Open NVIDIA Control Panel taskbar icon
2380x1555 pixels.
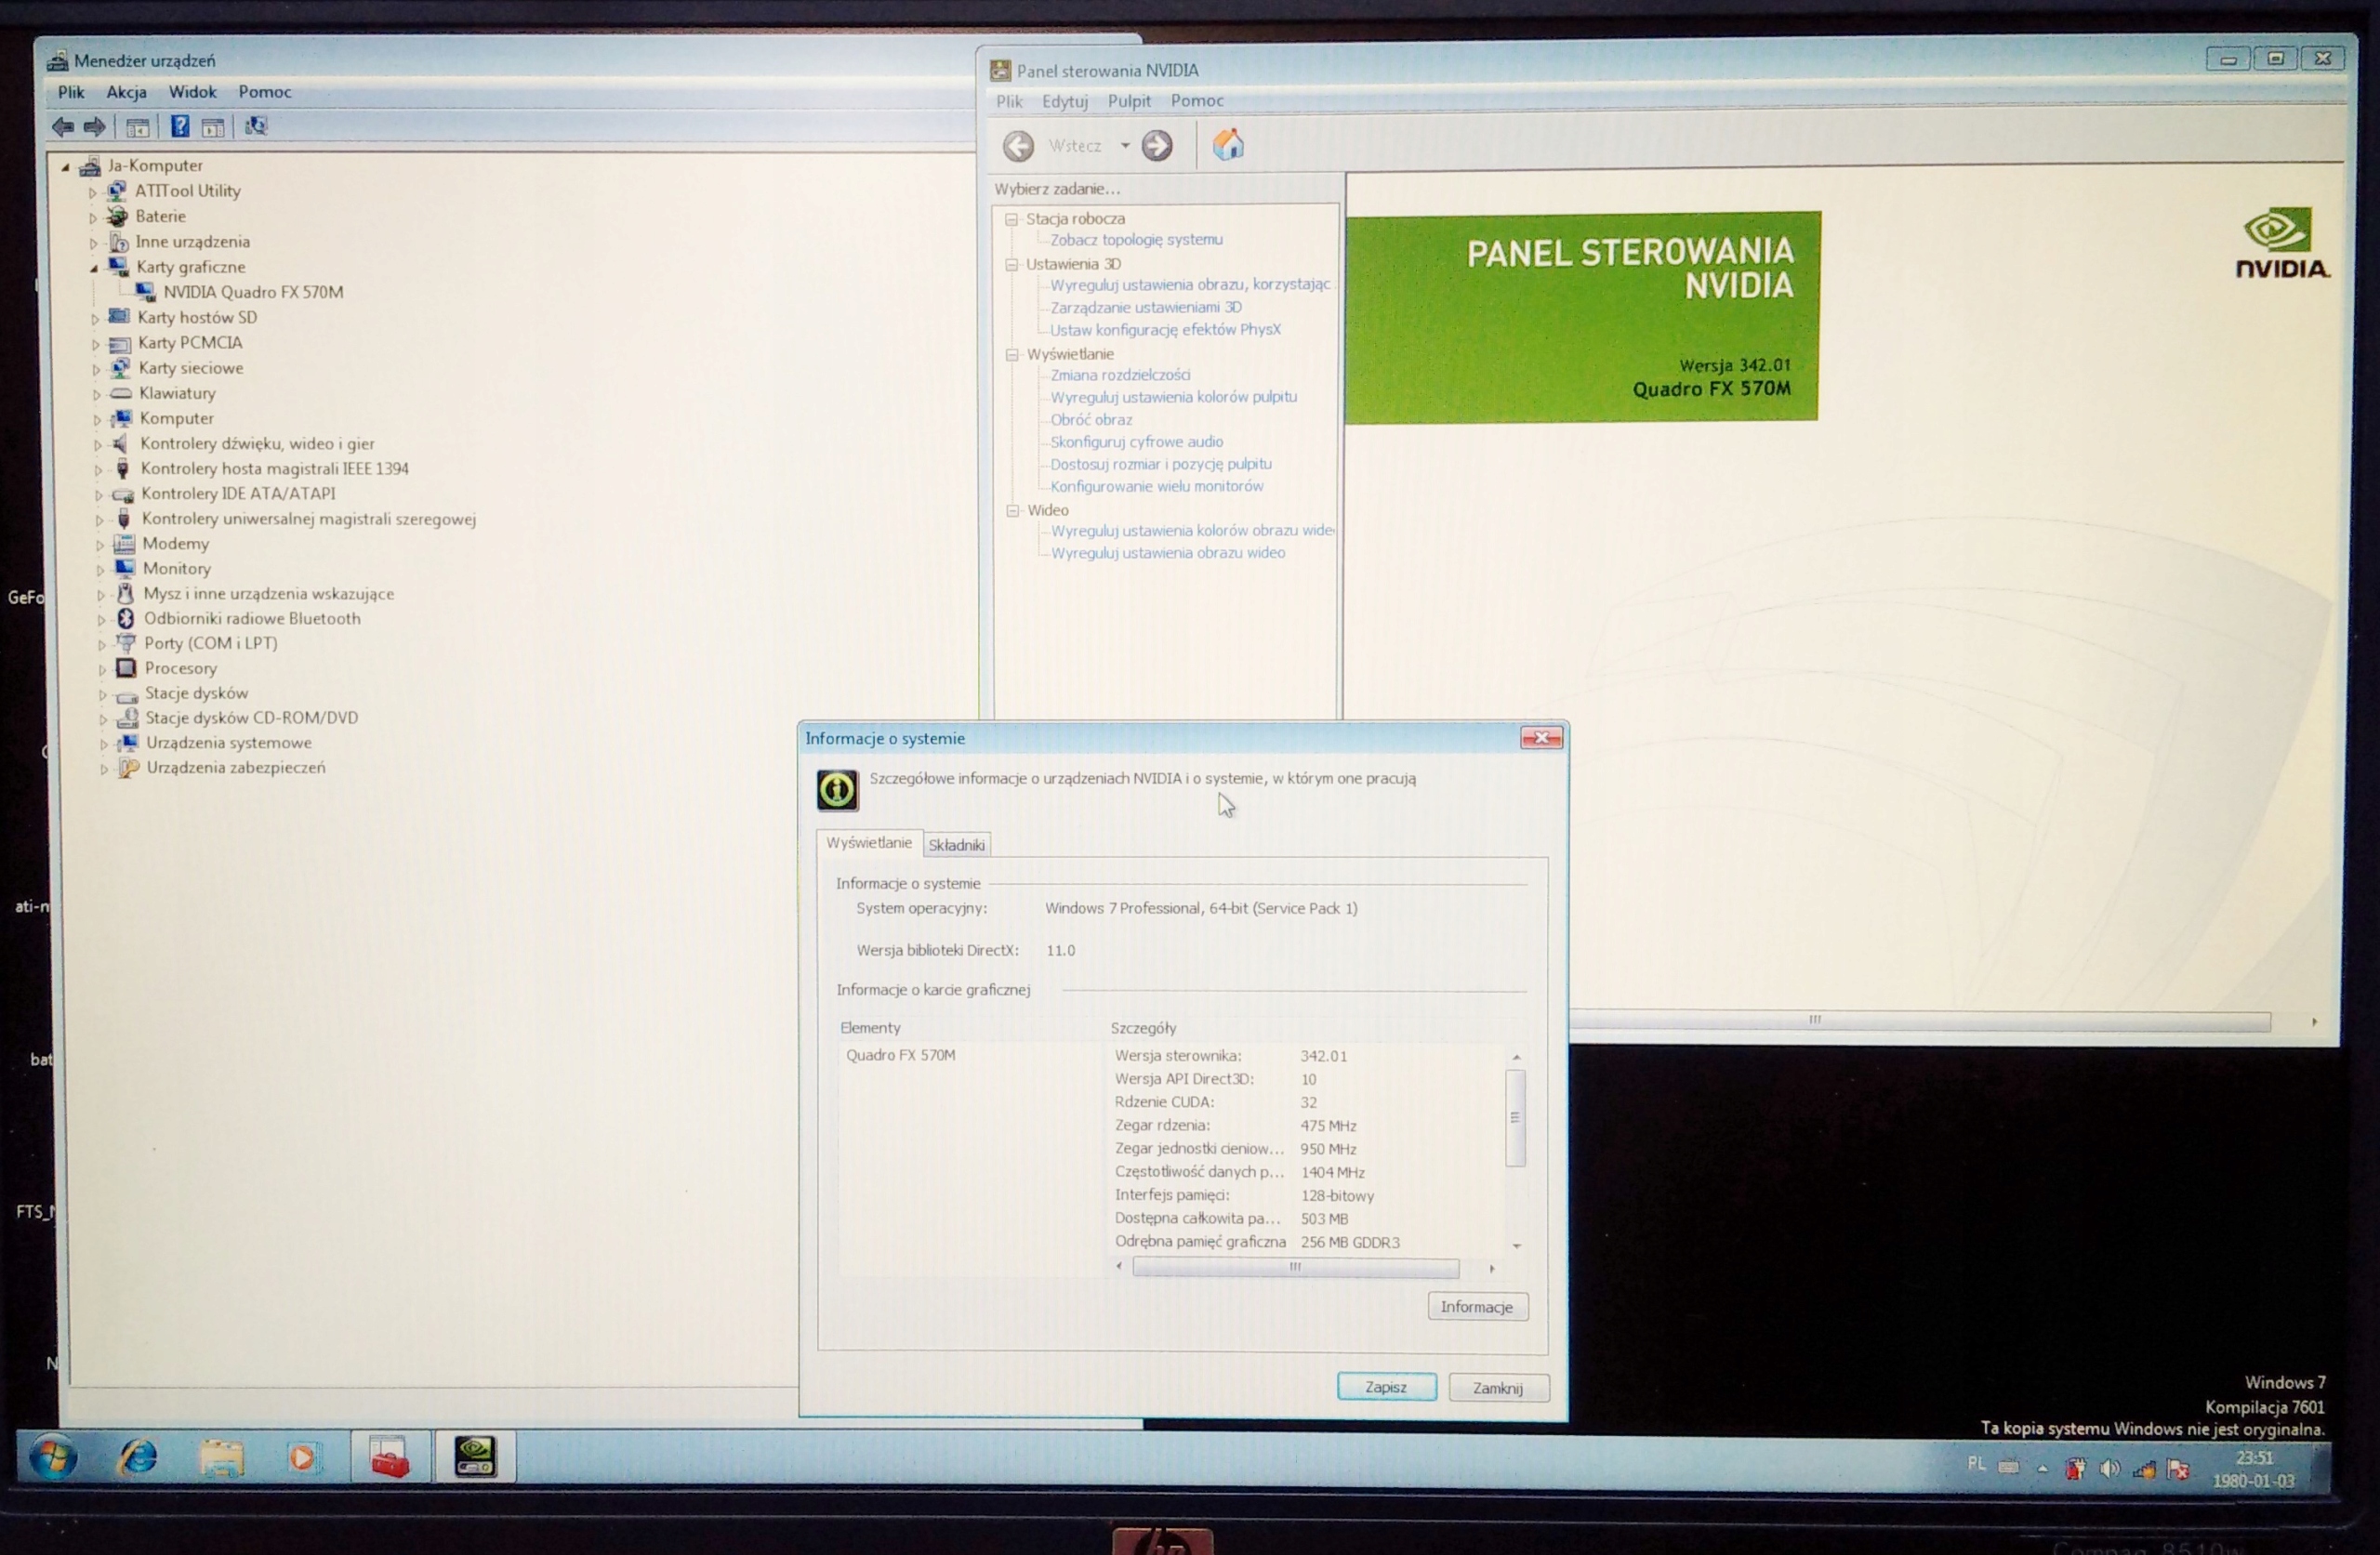coord(475,1456)
